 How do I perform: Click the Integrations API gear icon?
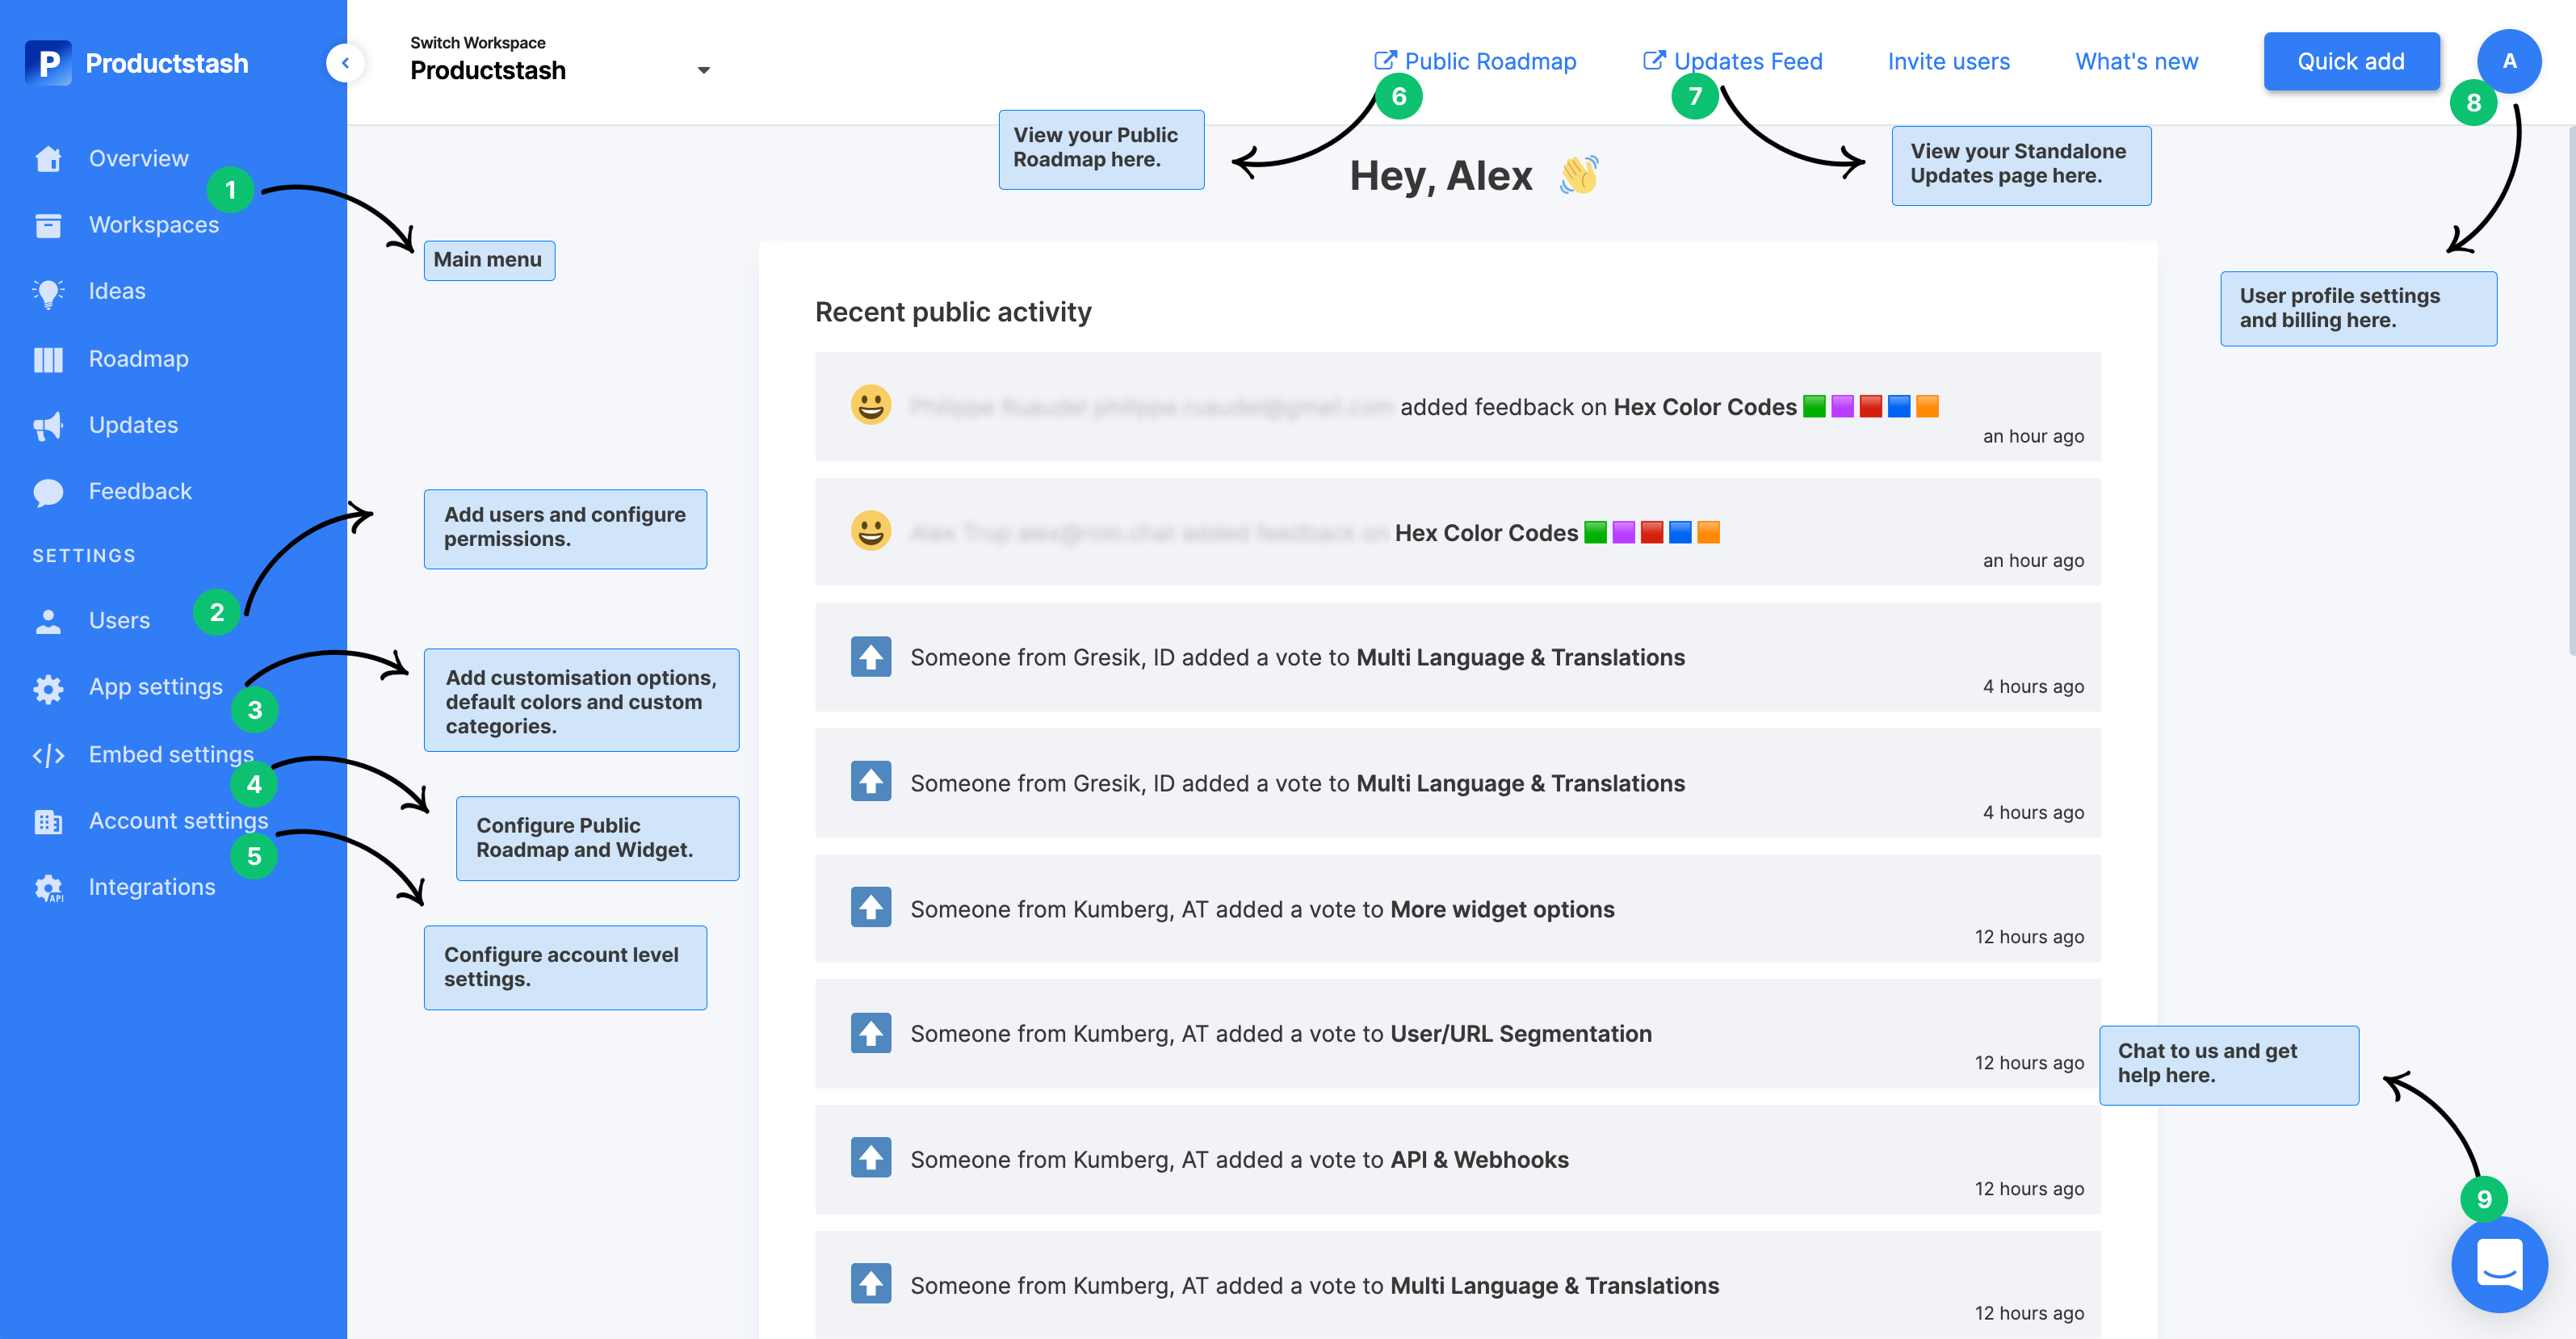click(48, 888)
